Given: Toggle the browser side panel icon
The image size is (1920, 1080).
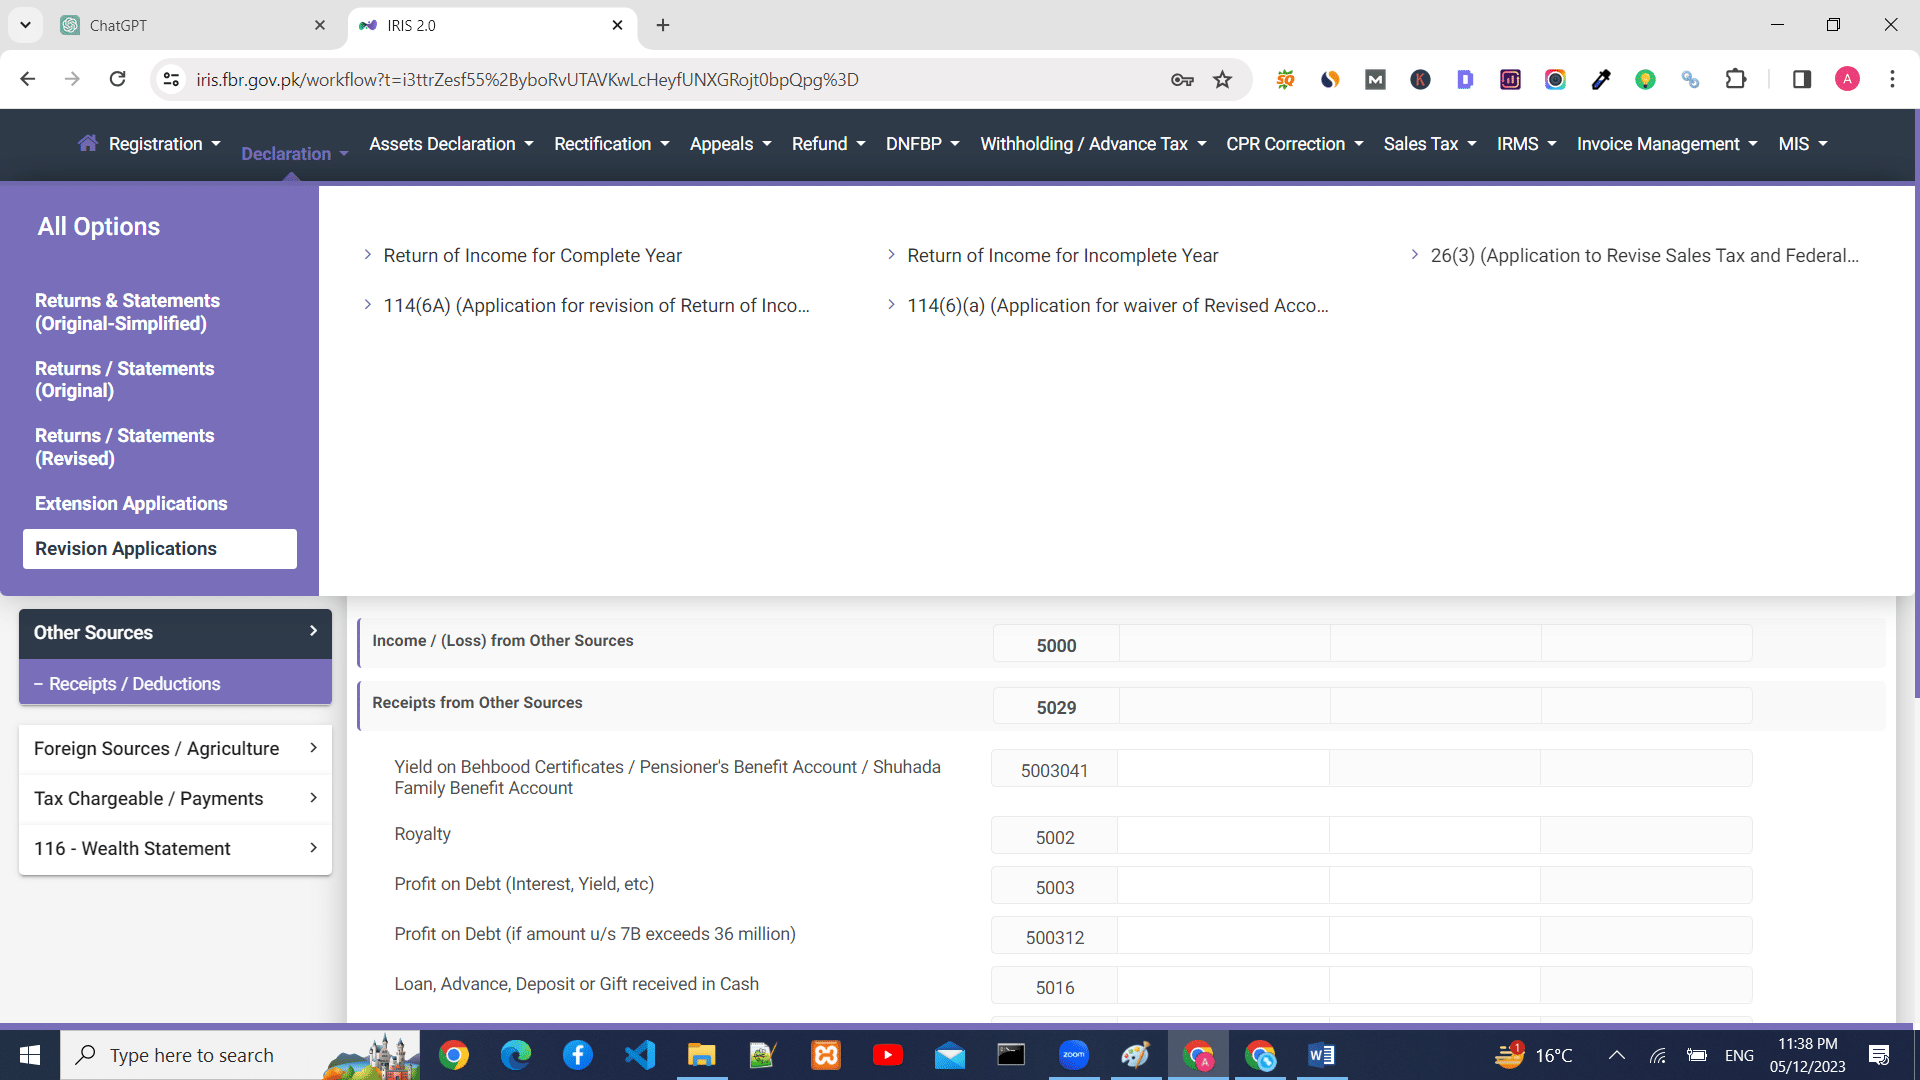Looking at the screenshot, I should point(1802,79).
